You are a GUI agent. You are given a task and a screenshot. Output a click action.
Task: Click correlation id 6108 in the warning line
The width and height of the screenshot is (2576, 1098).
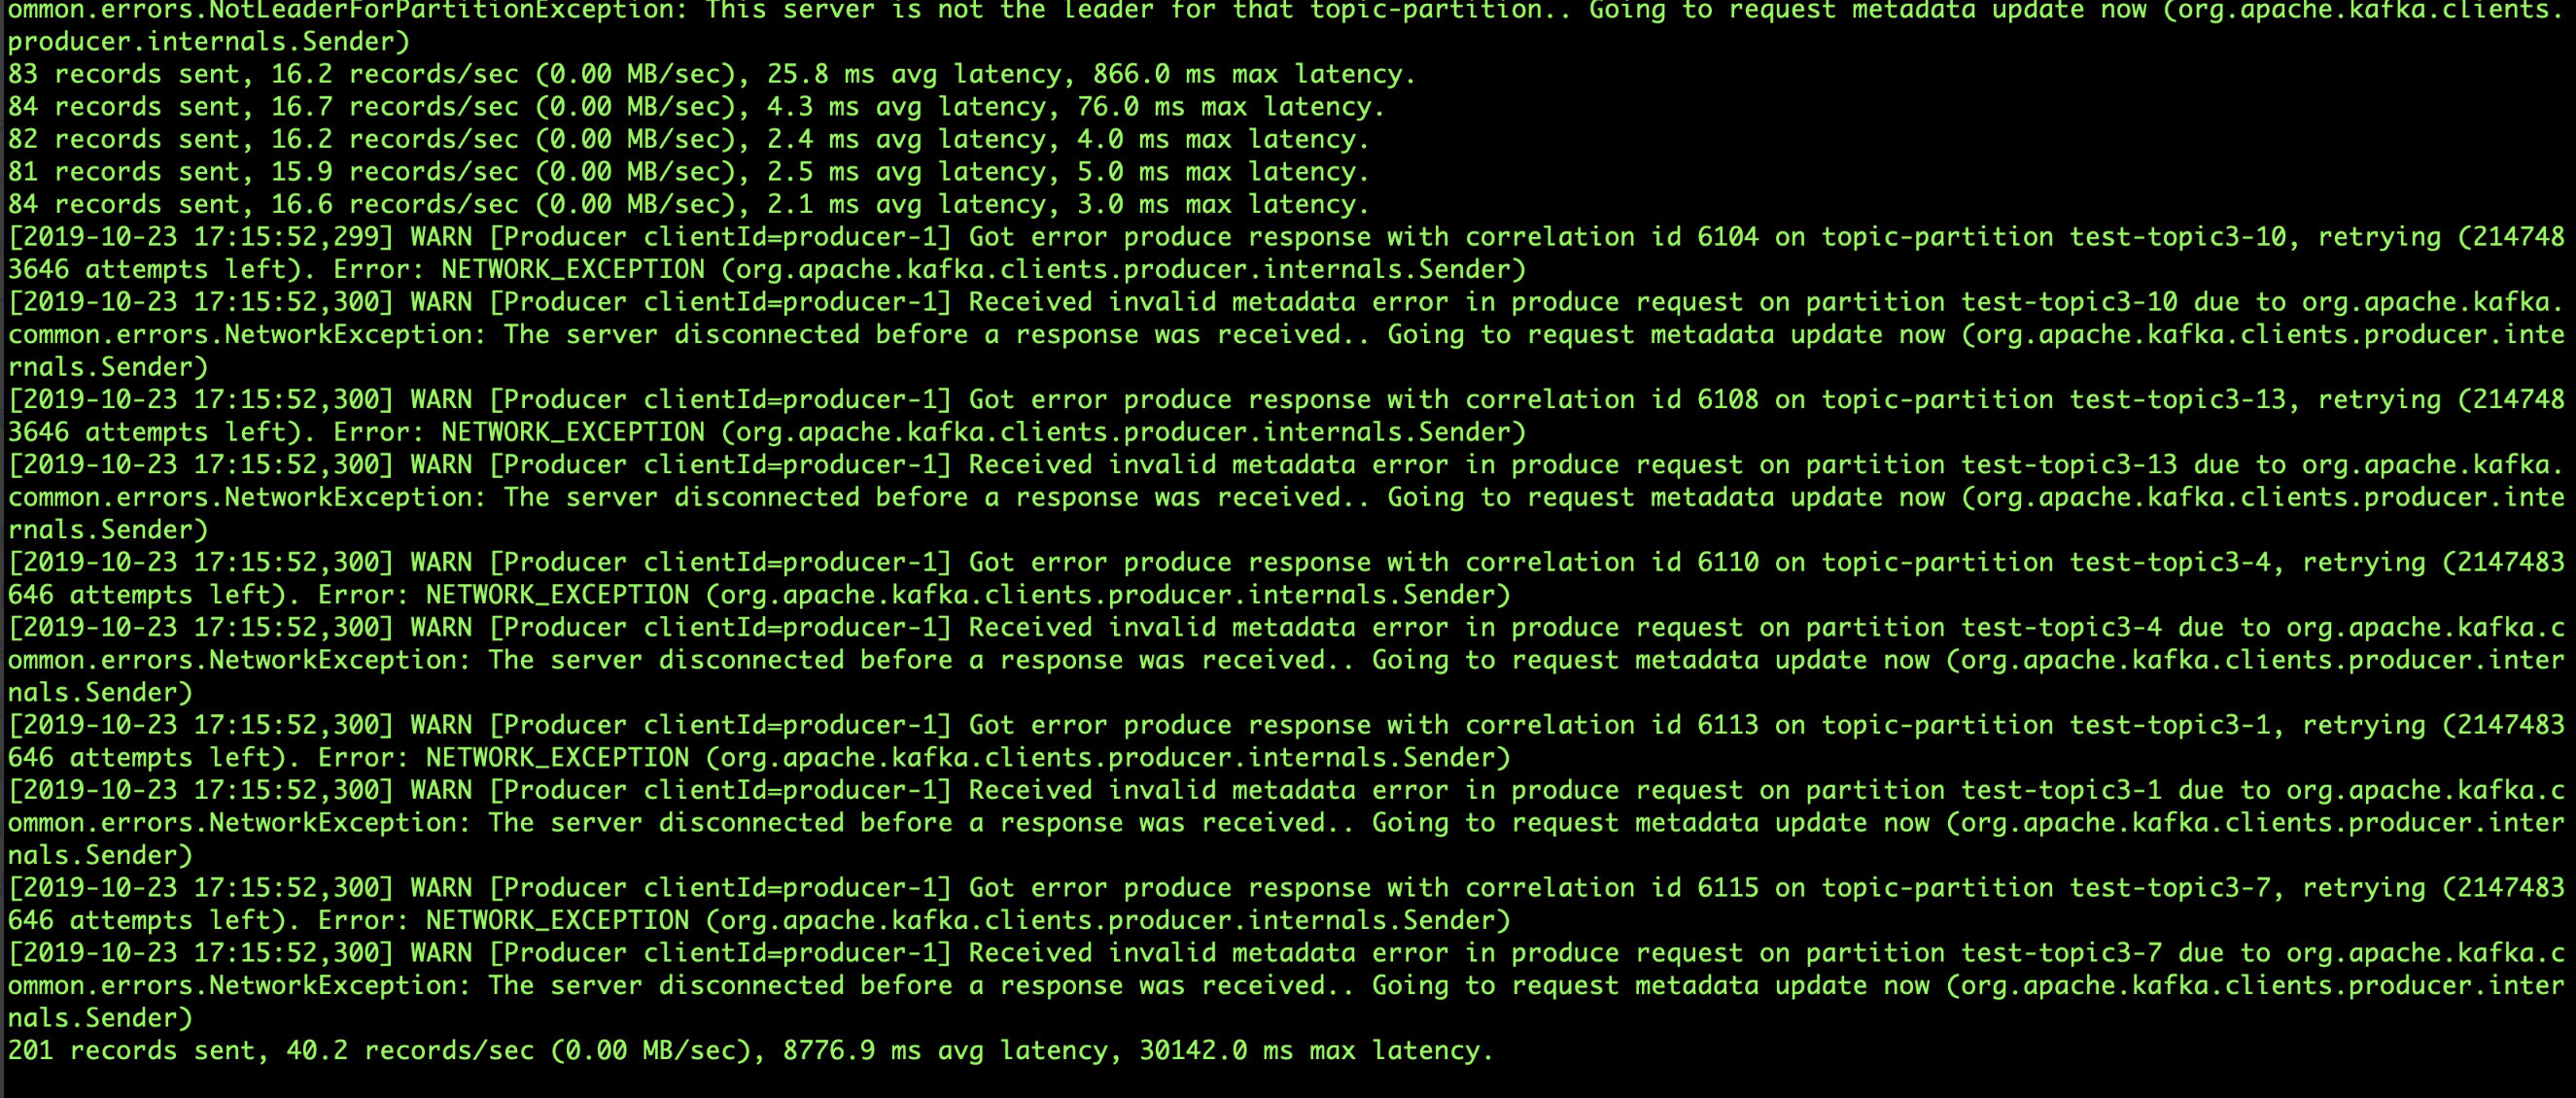pyautogui.click(x=1611, y=400)
